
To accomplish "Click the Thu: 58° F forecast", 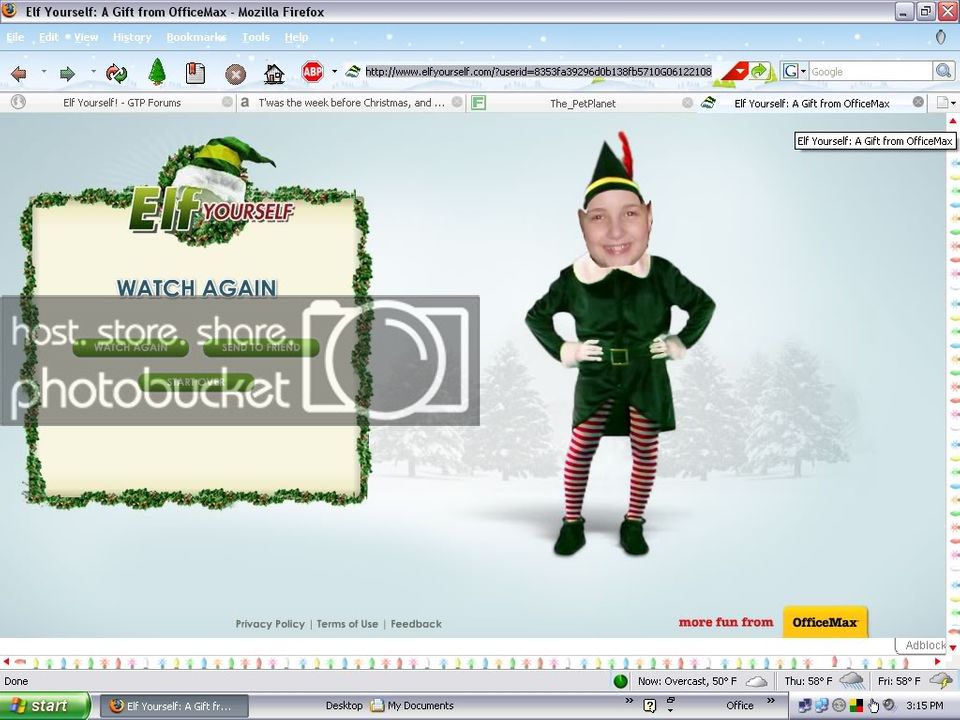I will tap(823, 681).
